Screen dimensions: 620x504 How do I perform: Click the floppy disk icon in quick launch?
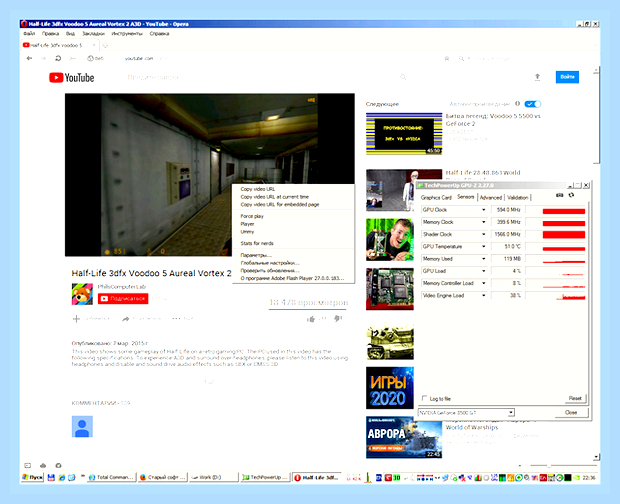pyautogui.click(x=51, y=478)
